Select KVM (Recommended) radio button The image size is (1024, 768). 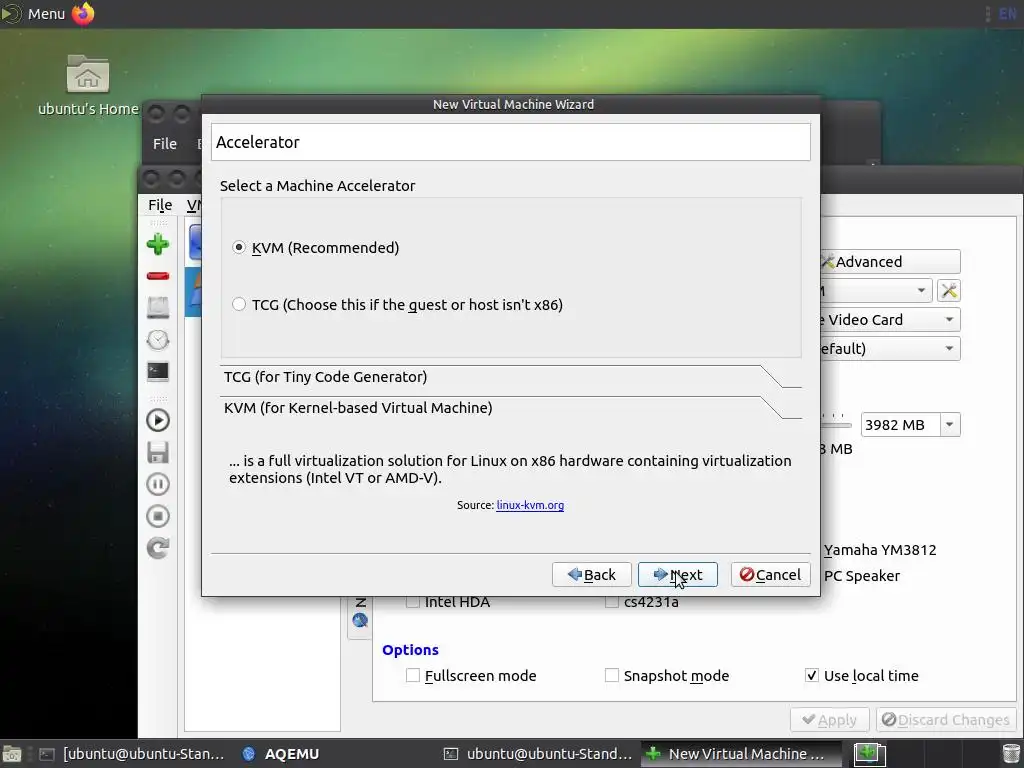click(239, 248)
